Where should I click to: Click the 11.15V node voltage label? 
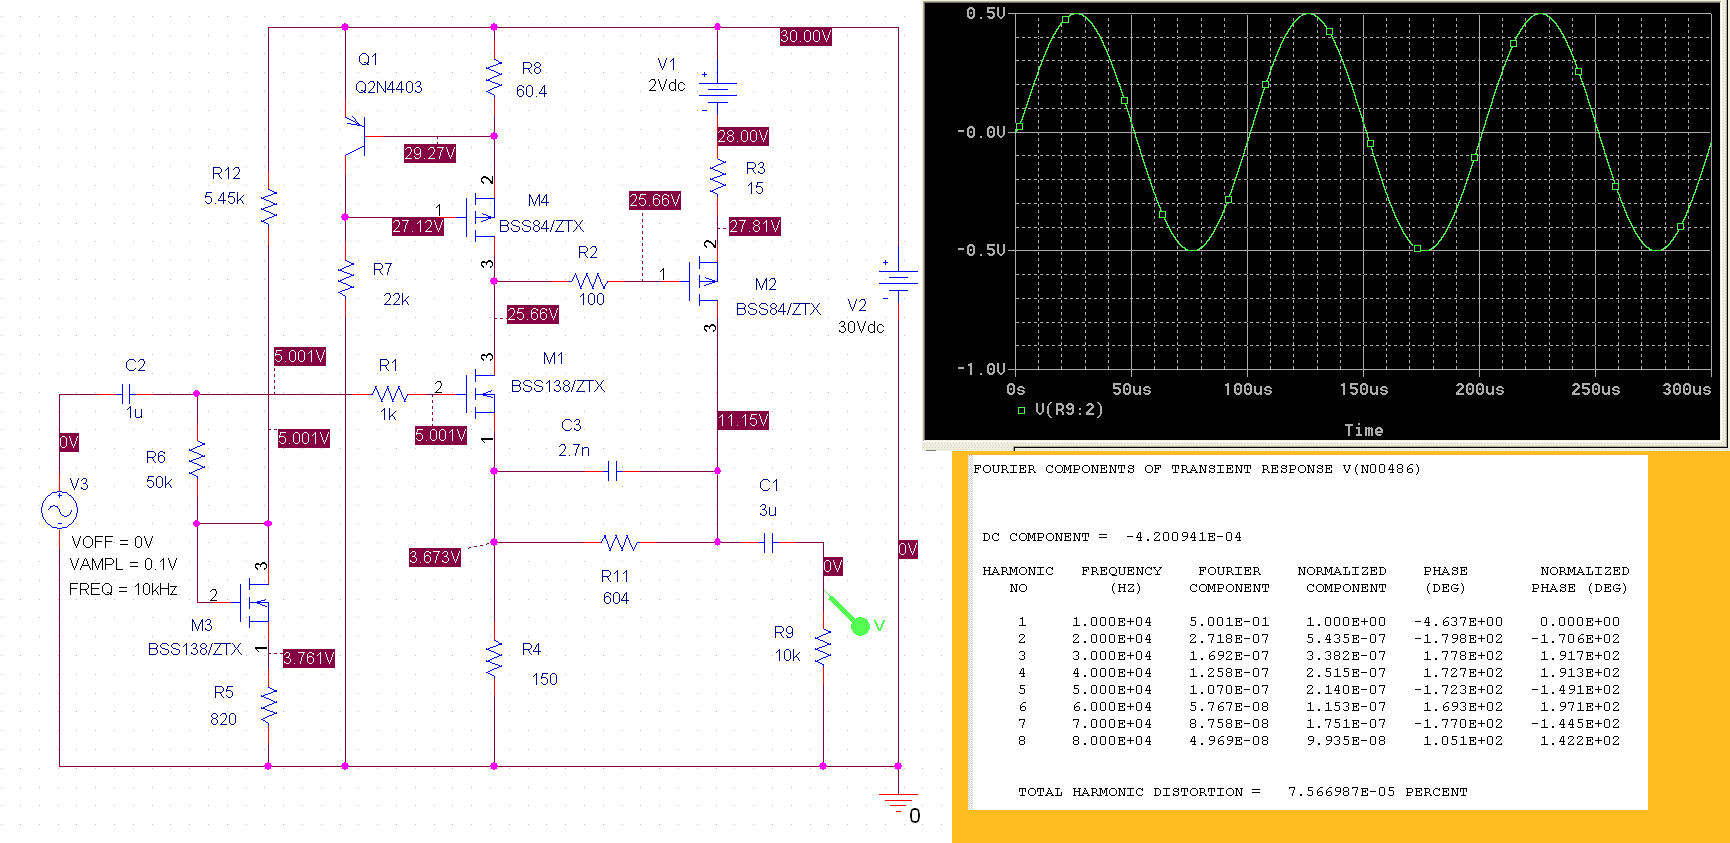(743, 420)
